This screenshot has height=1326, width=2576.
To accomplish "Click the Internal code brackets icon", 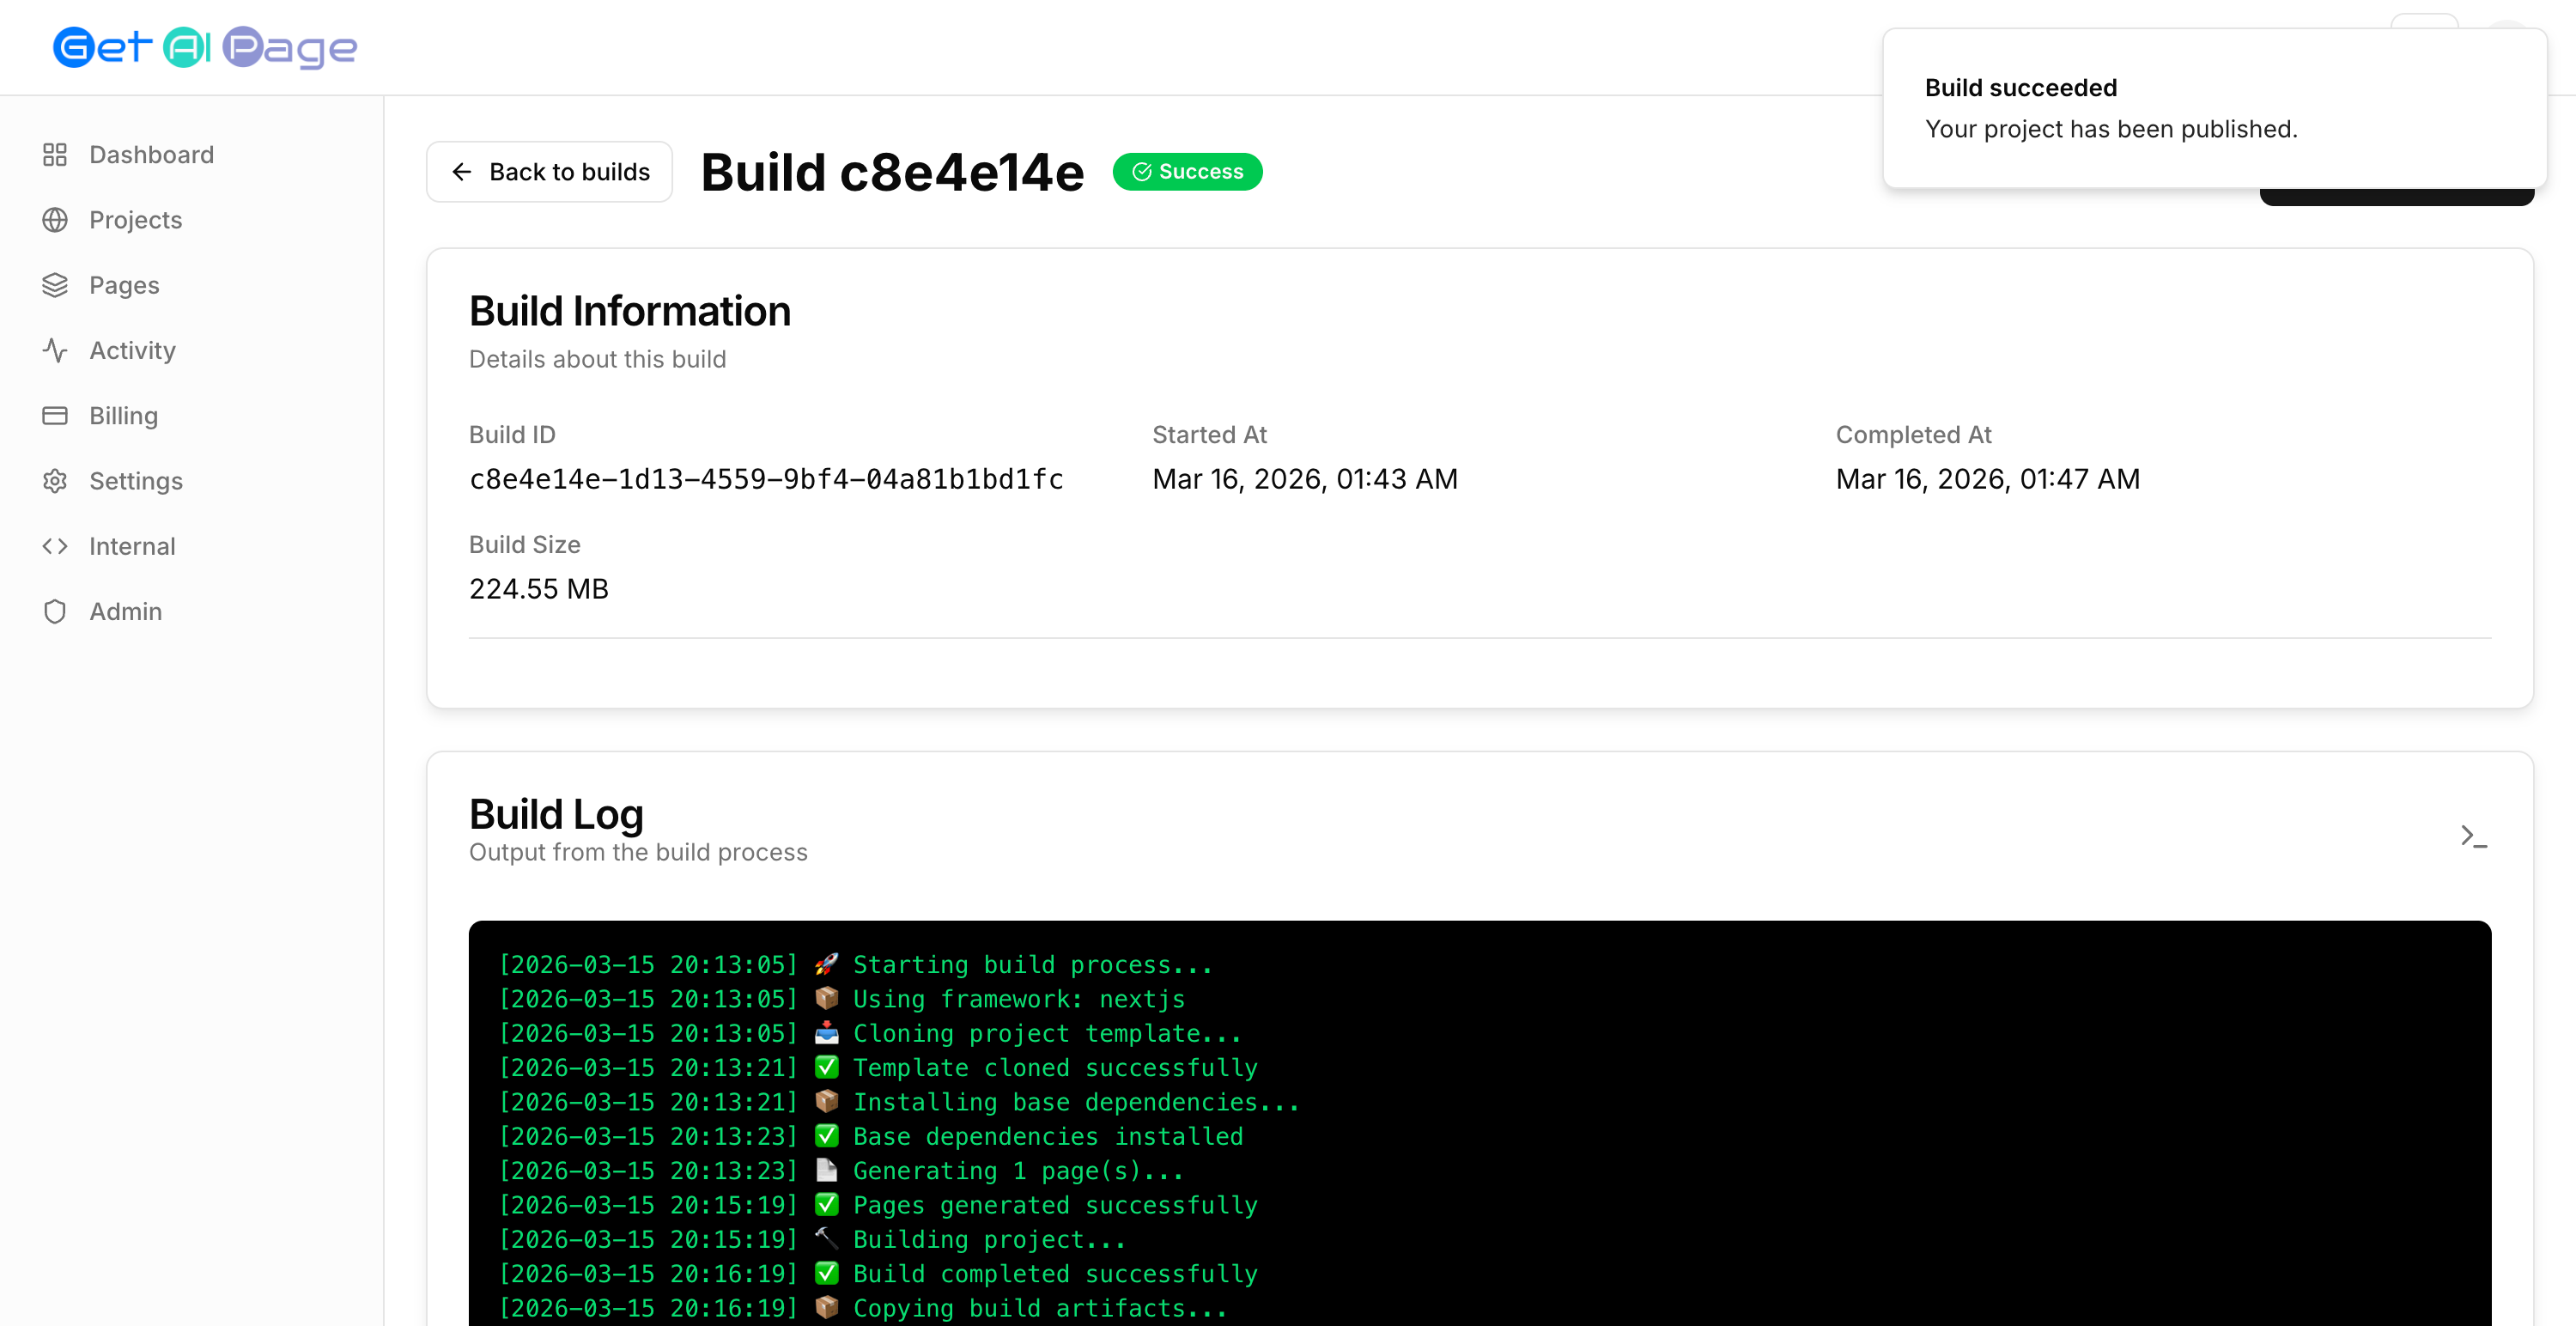I will pyautogui.click(x=55, y=546).
